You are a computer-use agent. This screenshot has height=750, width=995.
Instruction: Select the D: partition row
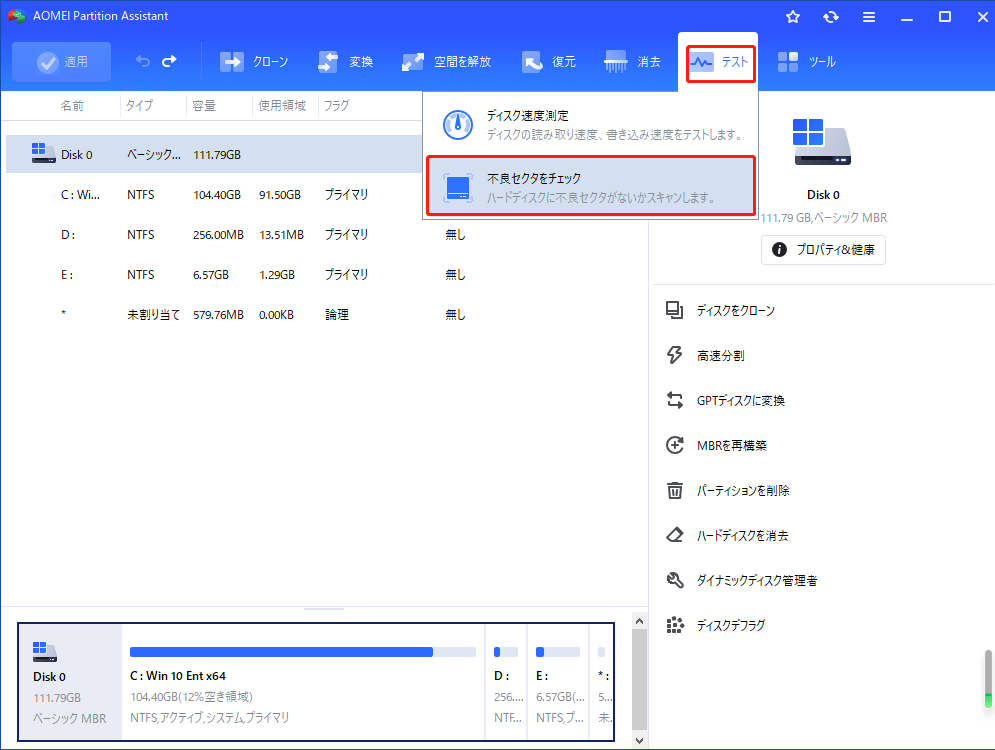point(327,235)
